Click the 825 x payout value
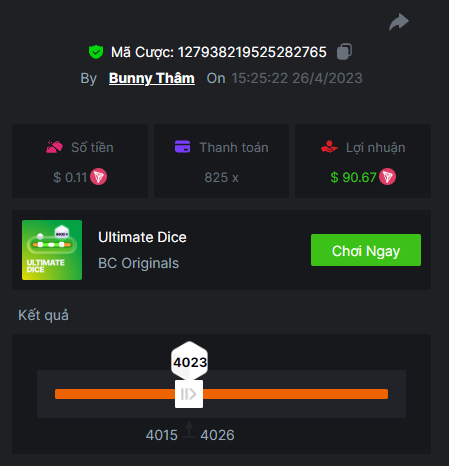 tap(221, 178)
